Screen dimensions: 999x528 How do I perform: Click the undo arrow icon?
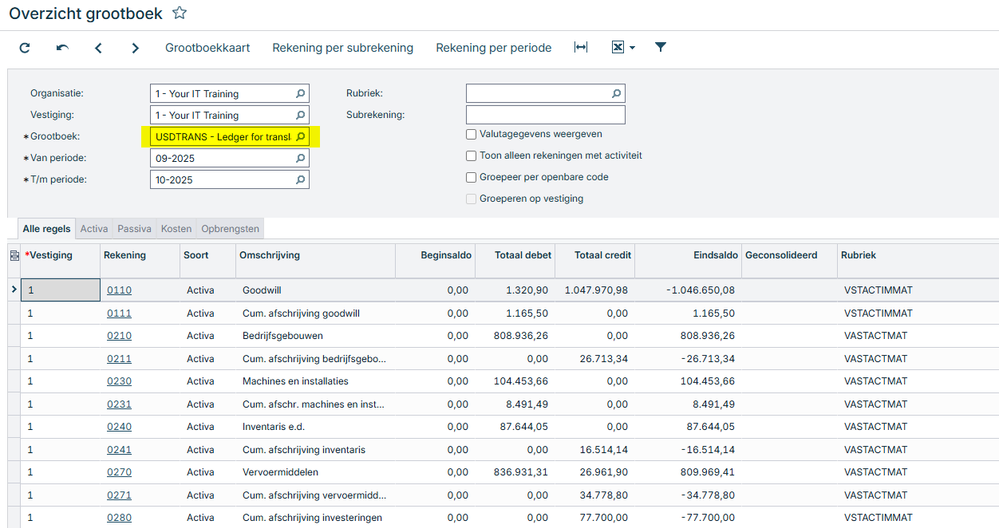click(62, 48)
